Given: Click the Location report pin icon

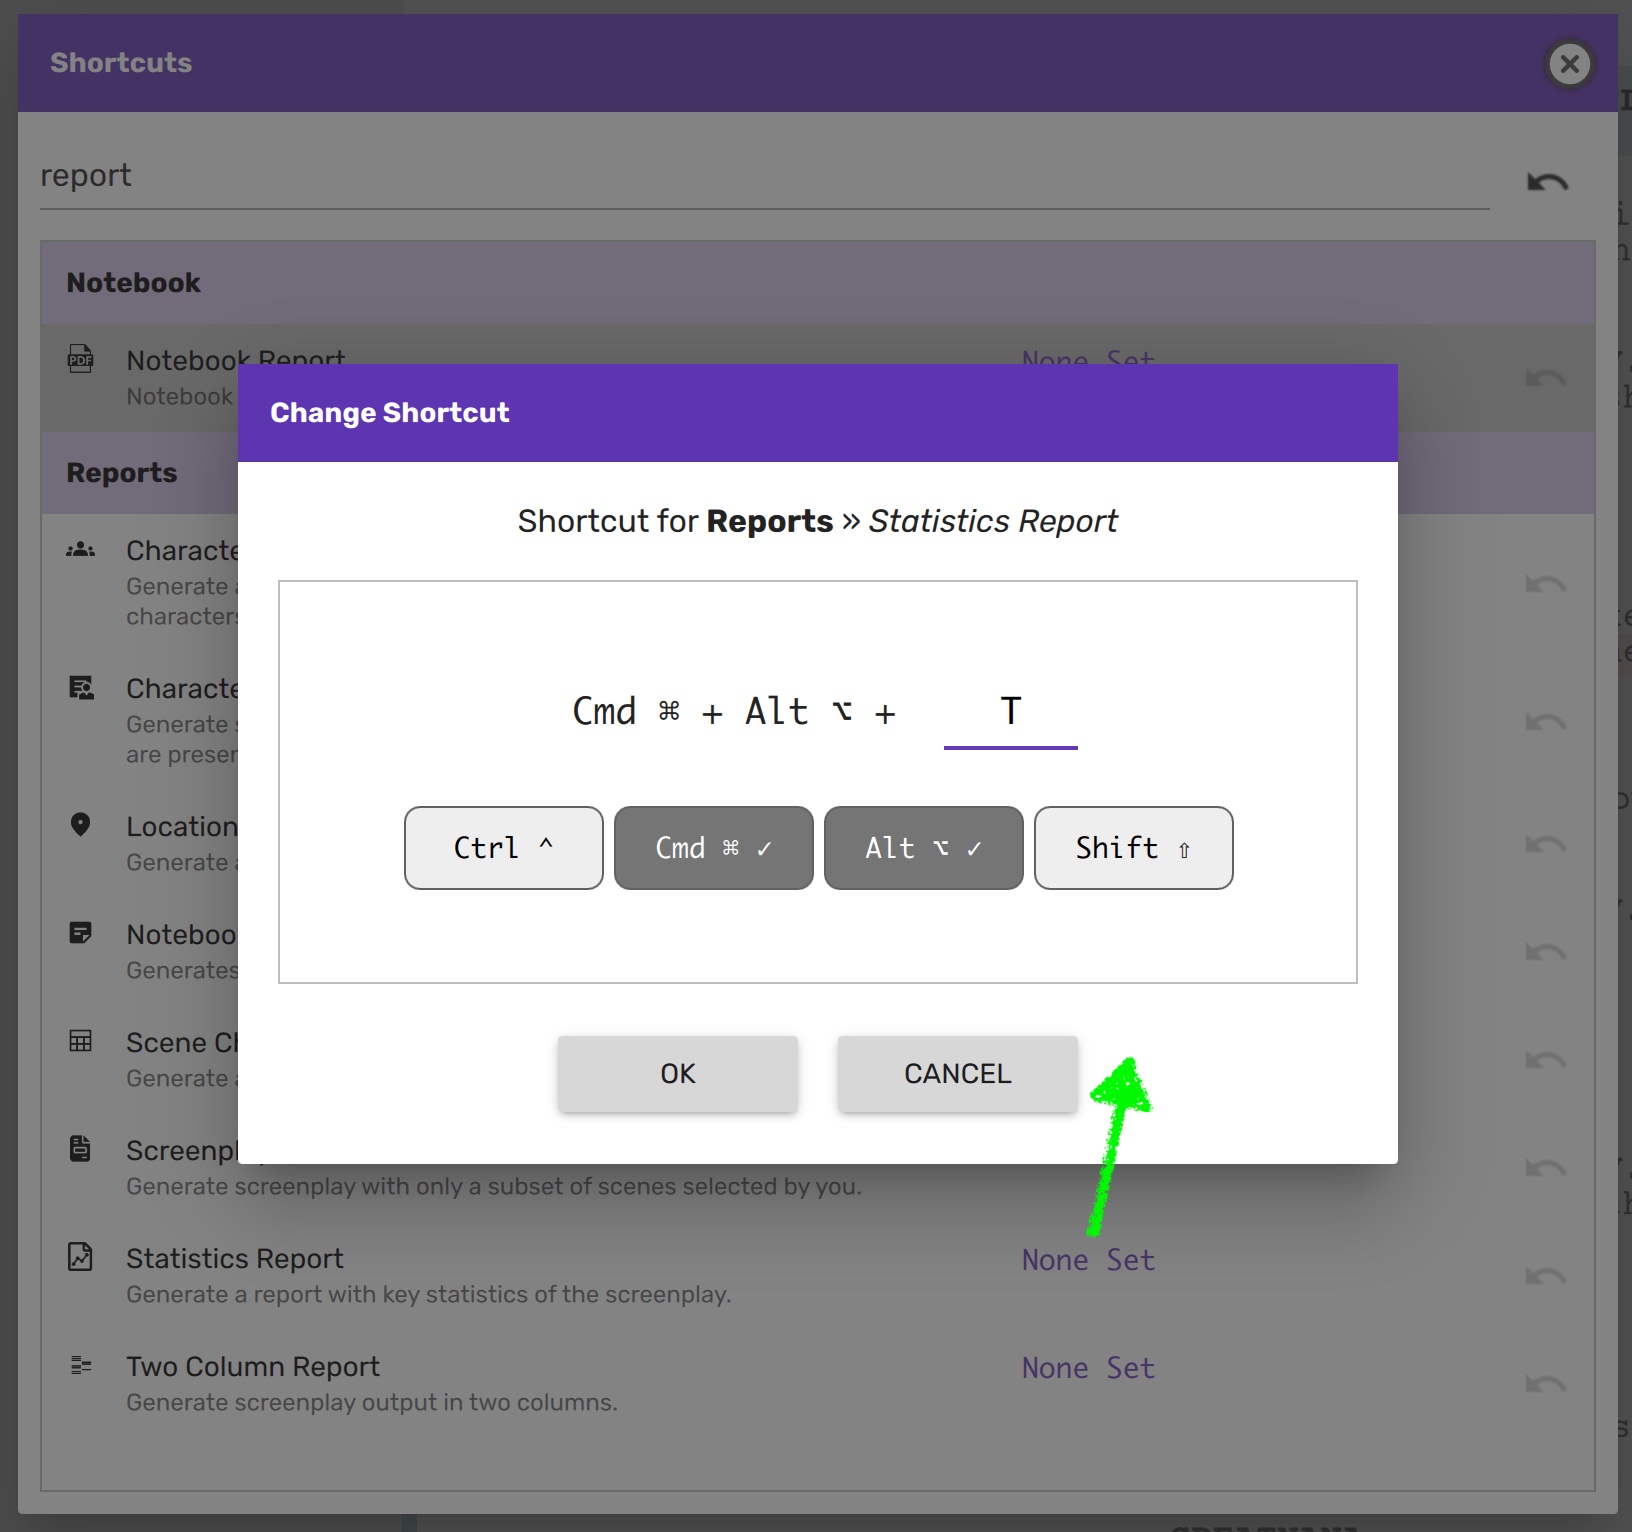Looking at the screenshot, I should point(80,825).
